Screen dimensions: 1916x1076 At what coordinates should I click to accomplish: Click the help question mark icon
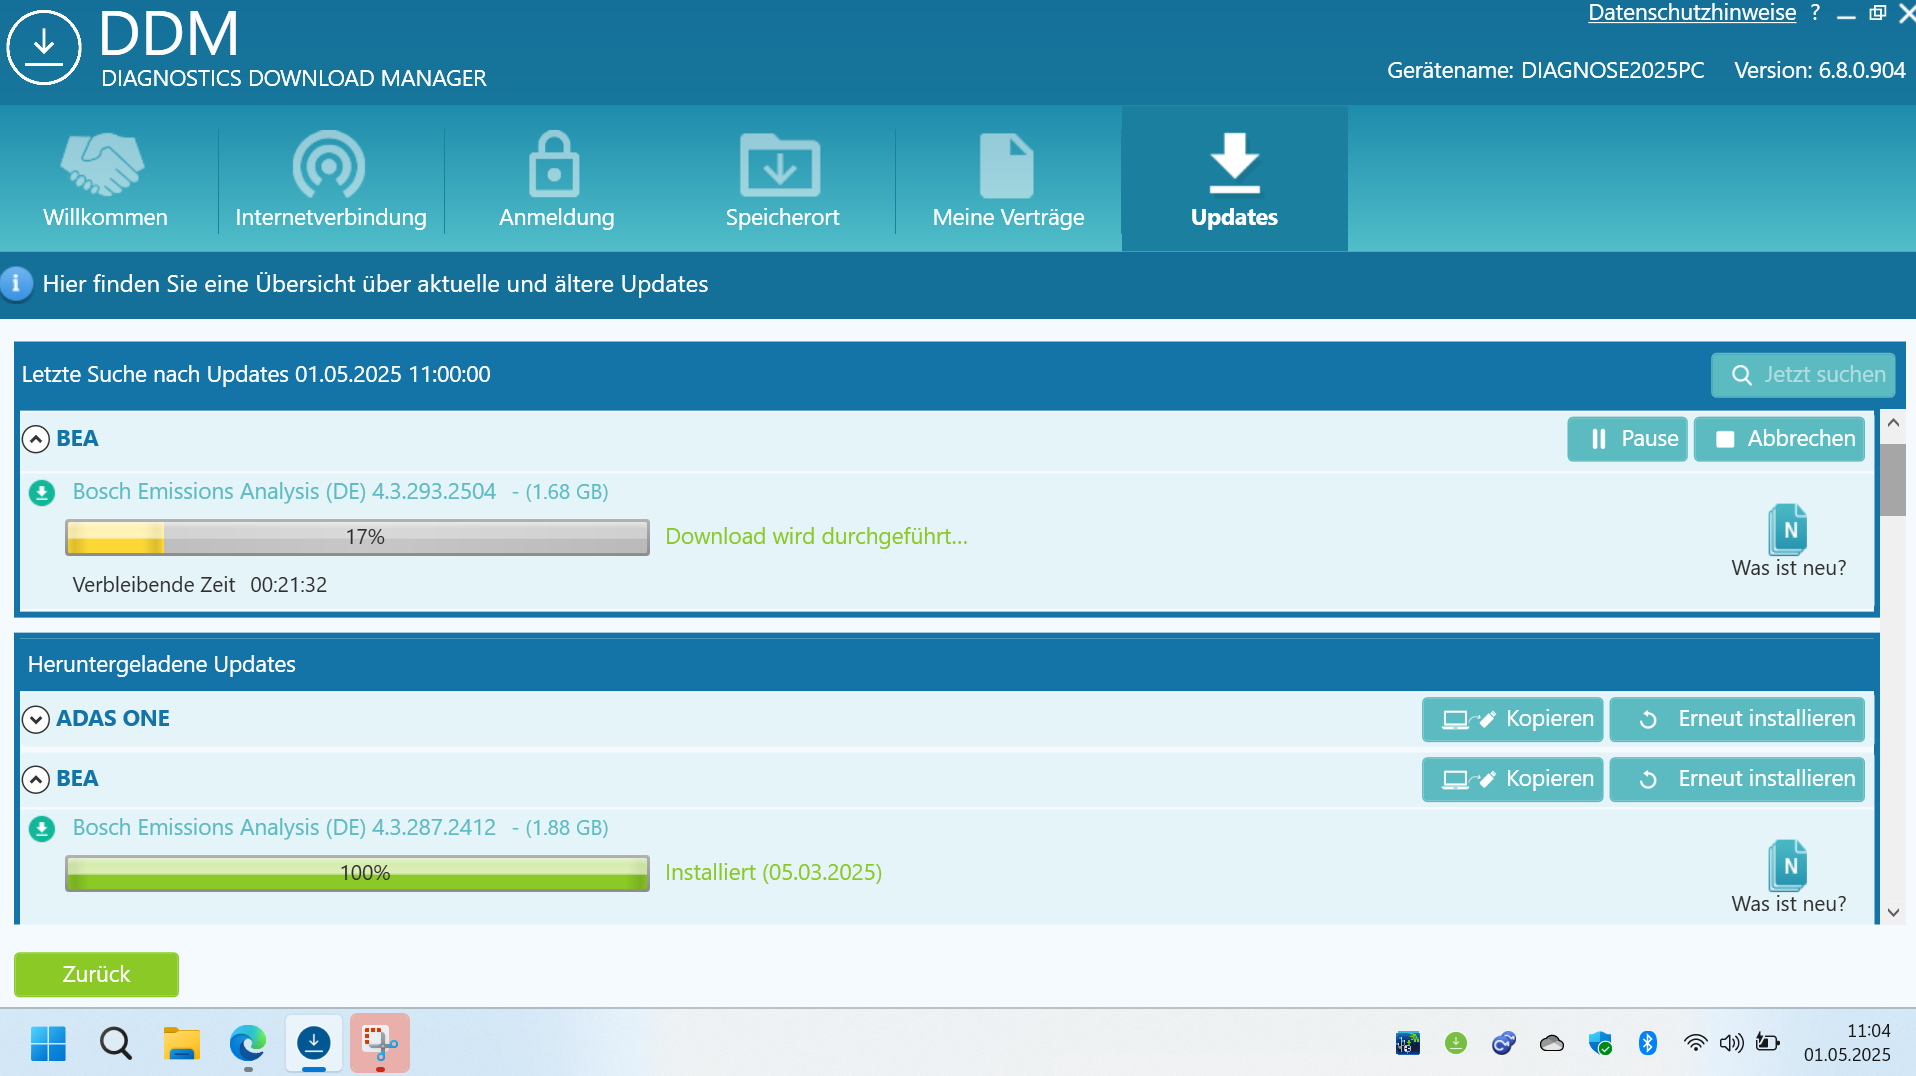point(1815,13)
